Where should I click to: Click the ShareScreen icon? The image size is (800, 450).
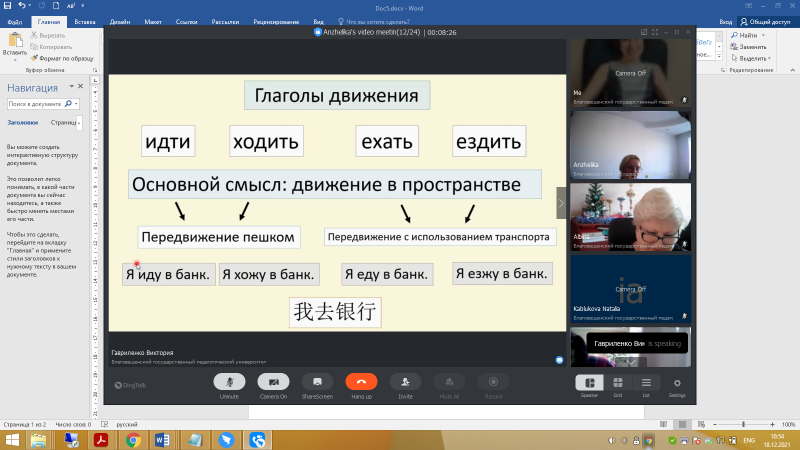(x=317, y=382)
